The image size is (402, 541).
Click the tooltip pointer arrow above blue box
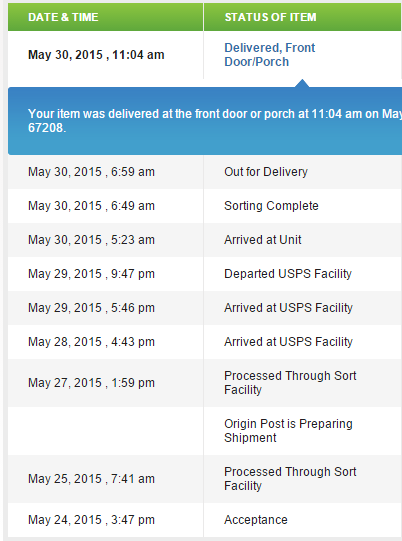tap(302, 83)
